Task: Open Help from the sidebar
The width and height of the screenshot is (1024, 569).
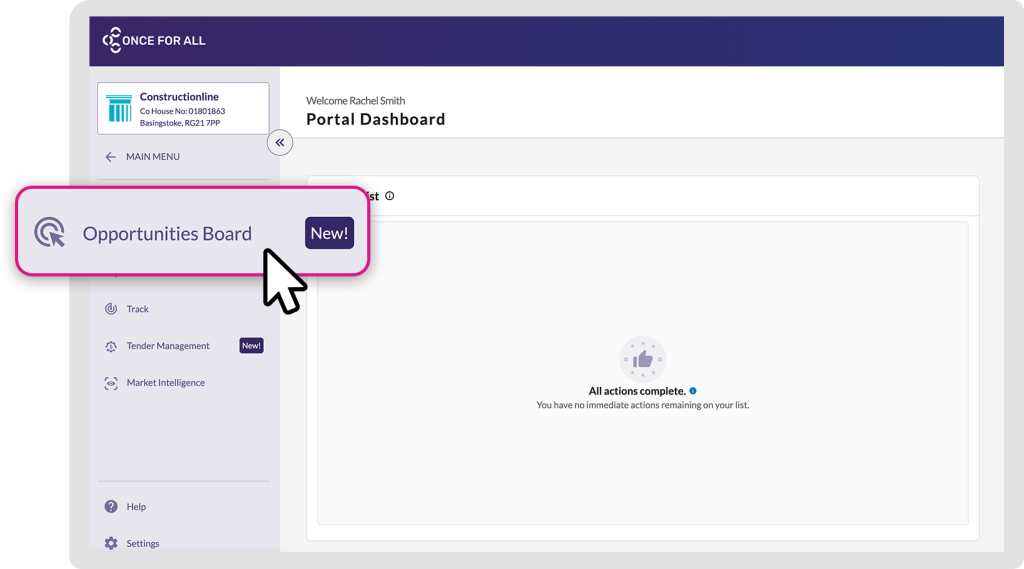Action: click(136, 507)
